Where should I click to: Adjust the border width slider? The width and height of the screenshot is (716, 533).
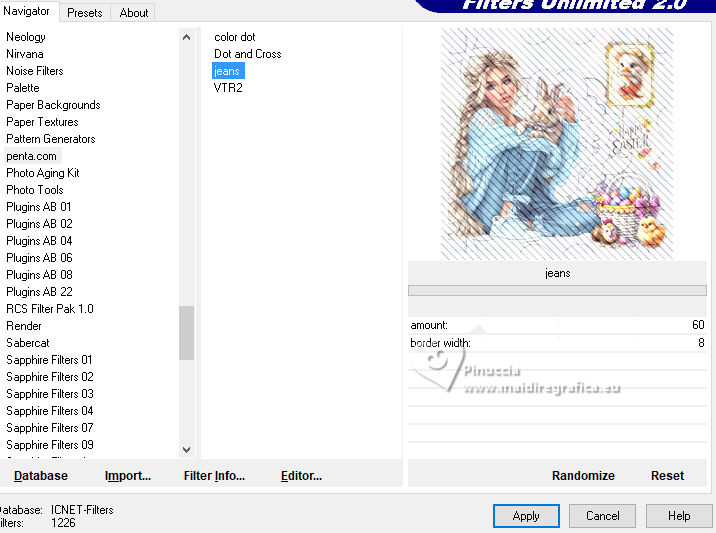tap(557, 343)
